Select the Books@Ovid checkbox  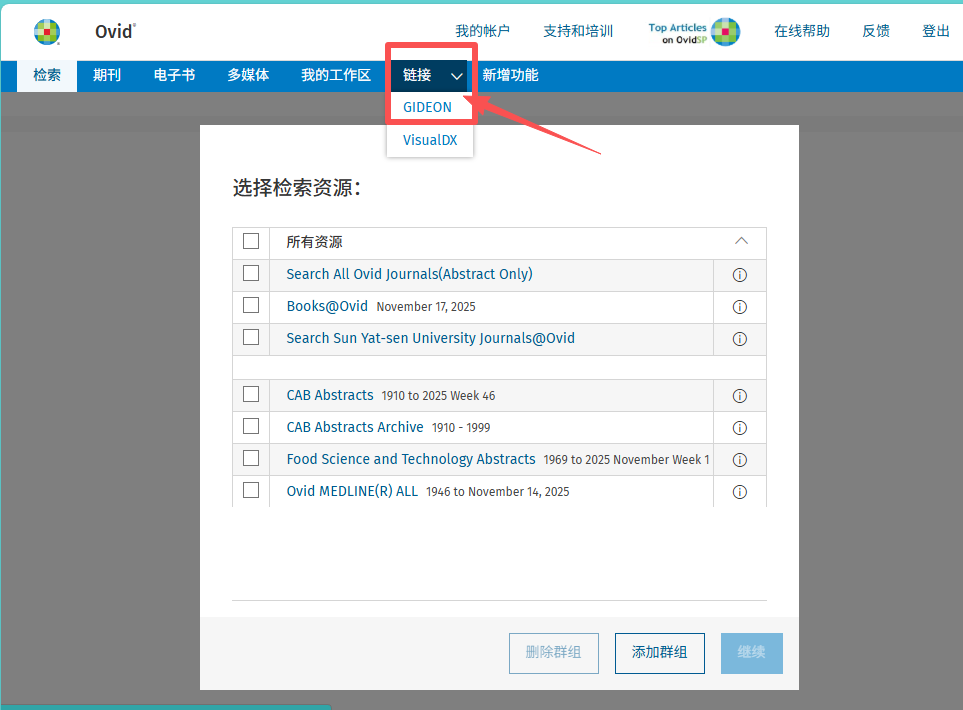[251, 305]
